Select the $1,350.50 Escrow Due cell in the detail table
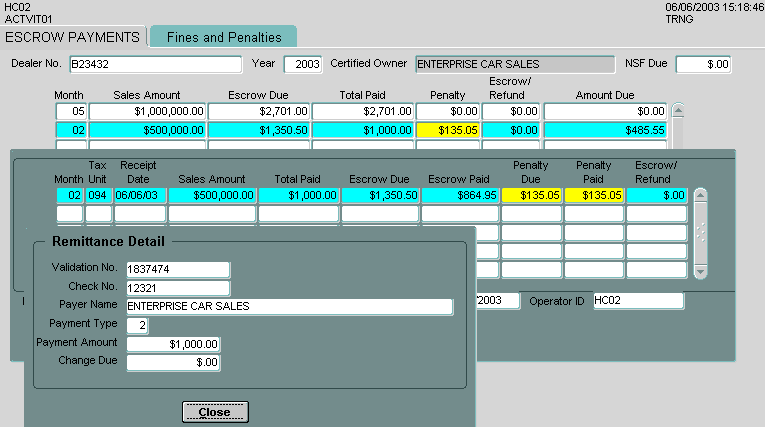 (x=380, y=195)
